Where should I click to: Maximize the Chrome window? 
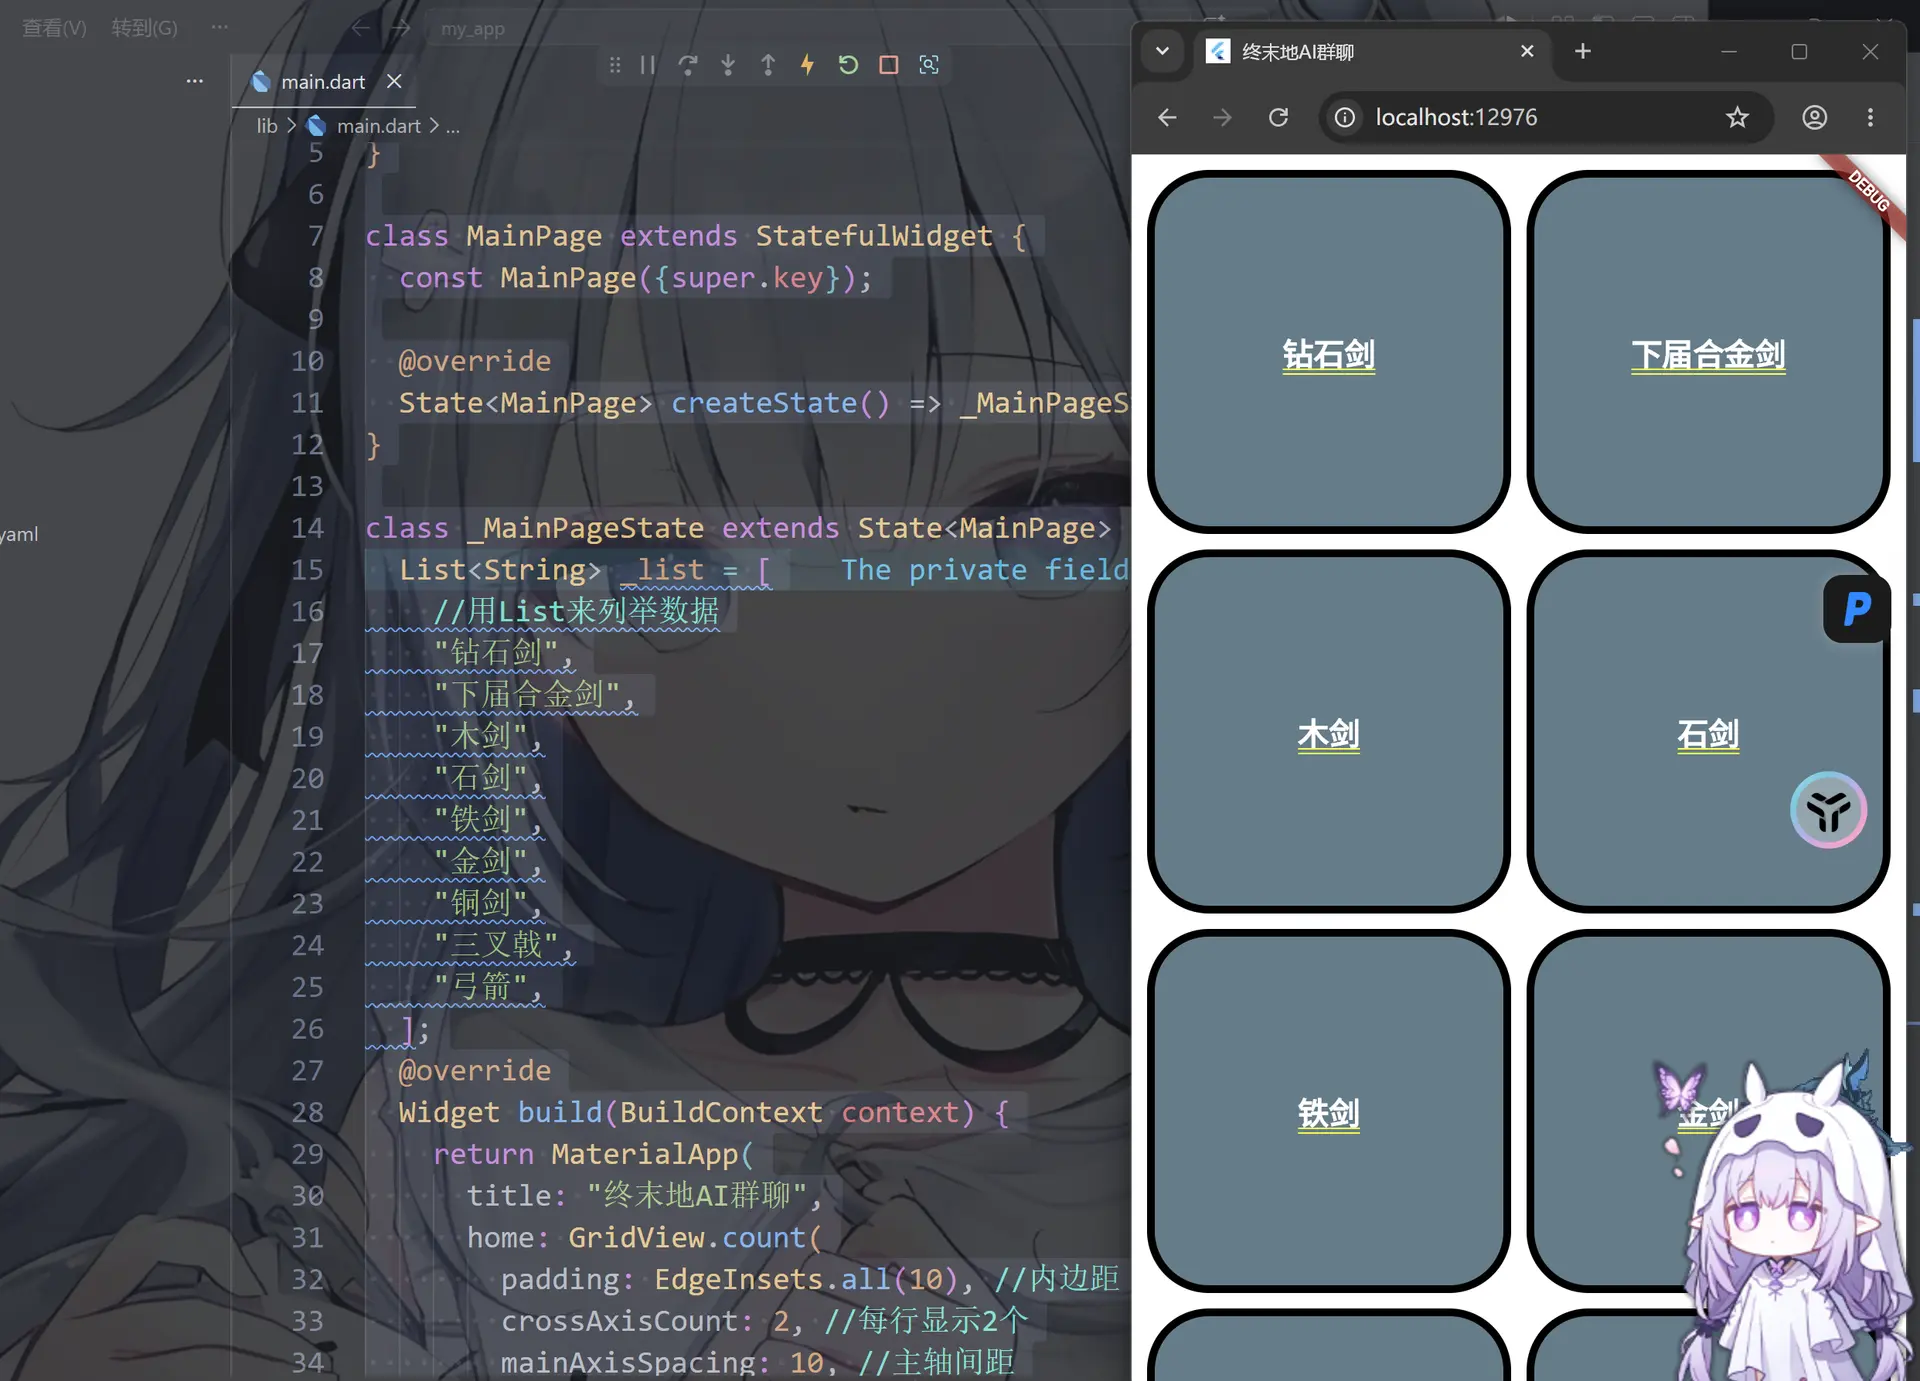click(x=1799, y=51)
